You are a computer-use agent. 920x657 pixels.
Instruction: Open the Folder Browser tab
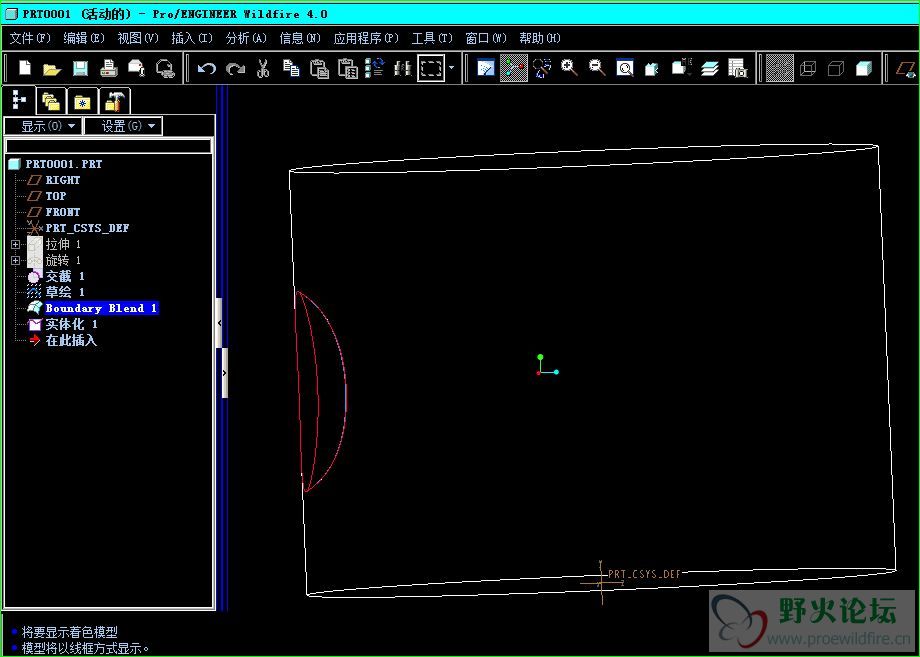[51, 101]
